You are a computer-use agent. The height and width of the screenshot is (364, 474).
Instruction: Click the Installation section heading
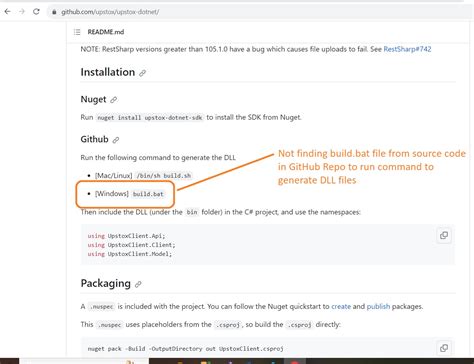click(108, 72)
